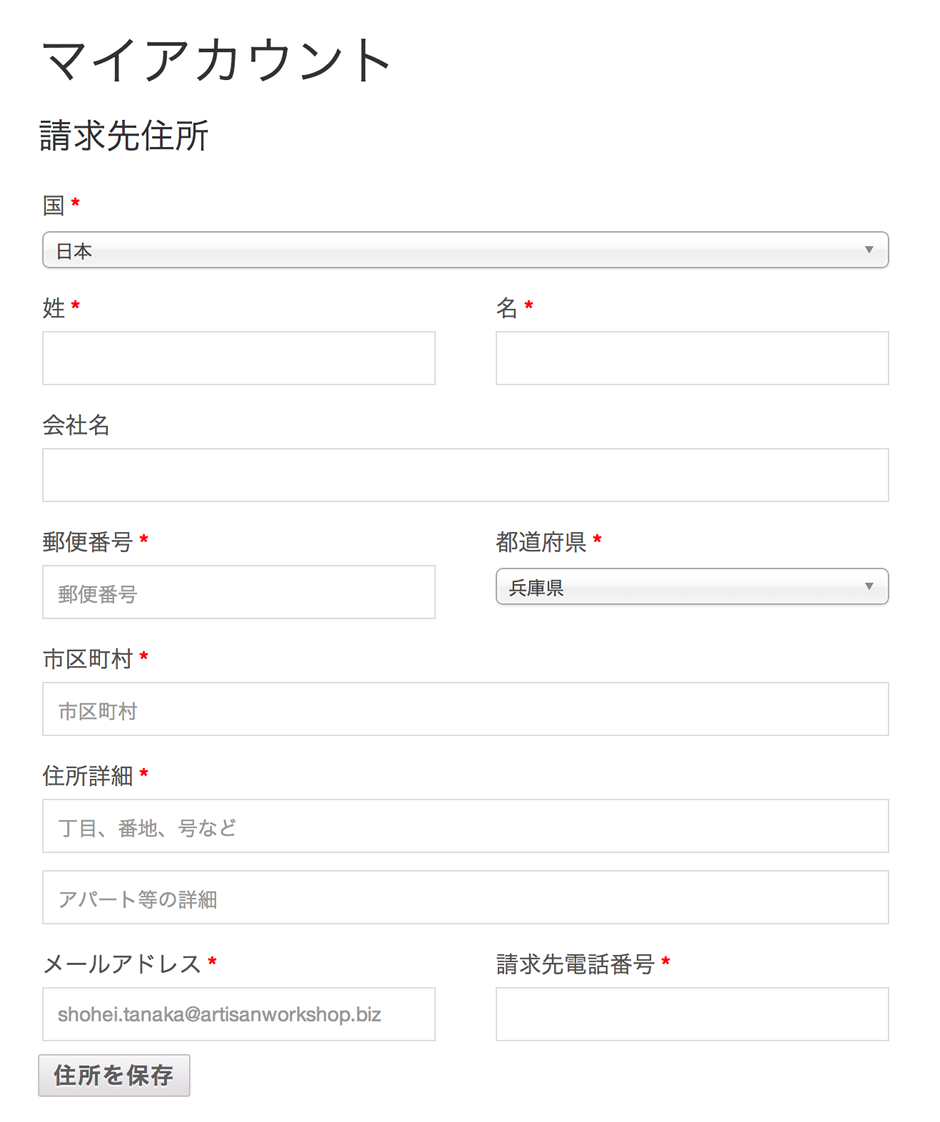Screen dimensions: 940x1122
Task: Open the 都道府県 dropdown showing 兵庫県
Action: click(692, 587)
